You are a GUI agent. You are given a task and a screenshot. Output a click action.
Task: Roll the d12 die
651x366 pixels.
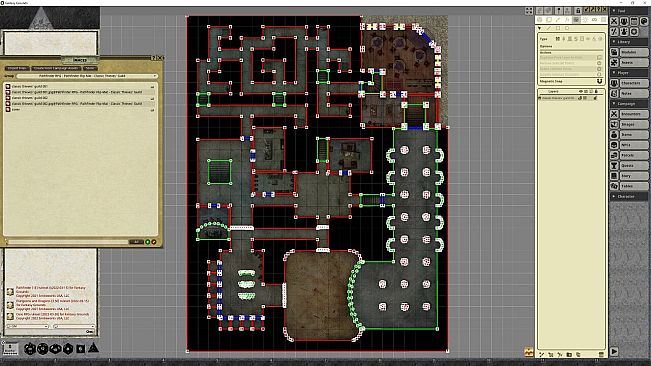coord(42,349)
